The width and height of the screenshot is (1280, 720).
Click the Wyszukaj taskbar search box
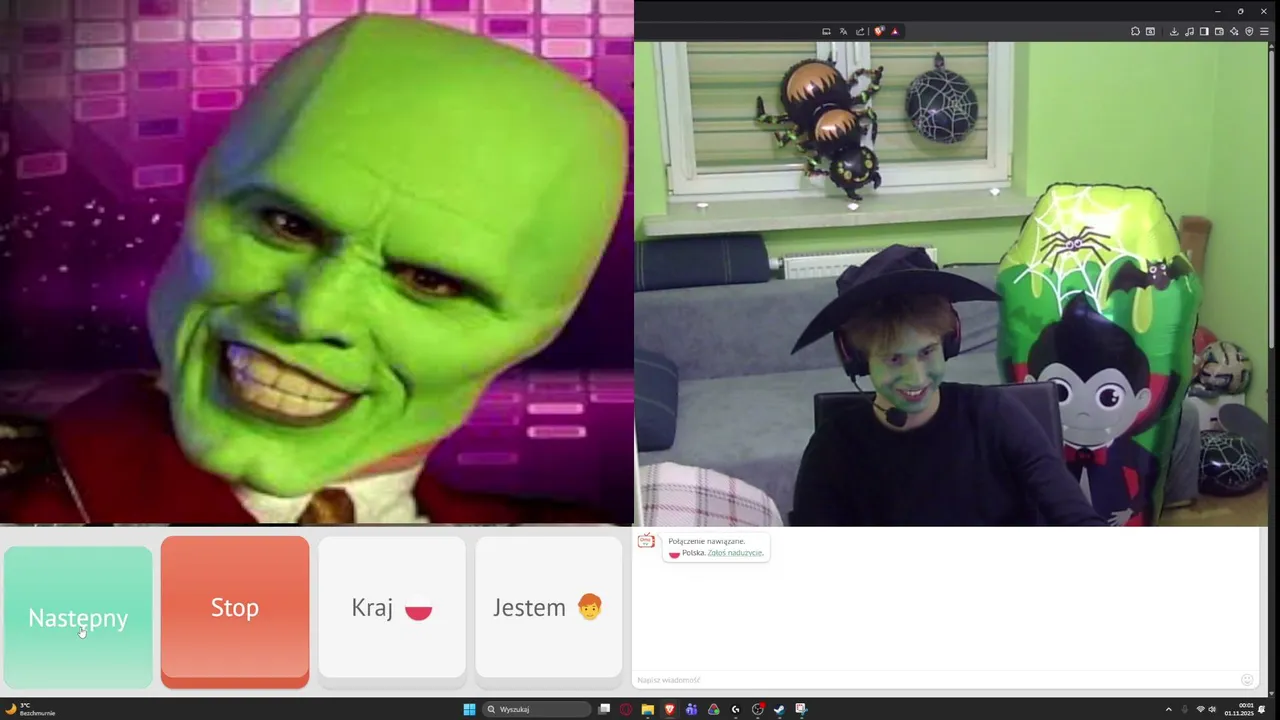[536, 709]
